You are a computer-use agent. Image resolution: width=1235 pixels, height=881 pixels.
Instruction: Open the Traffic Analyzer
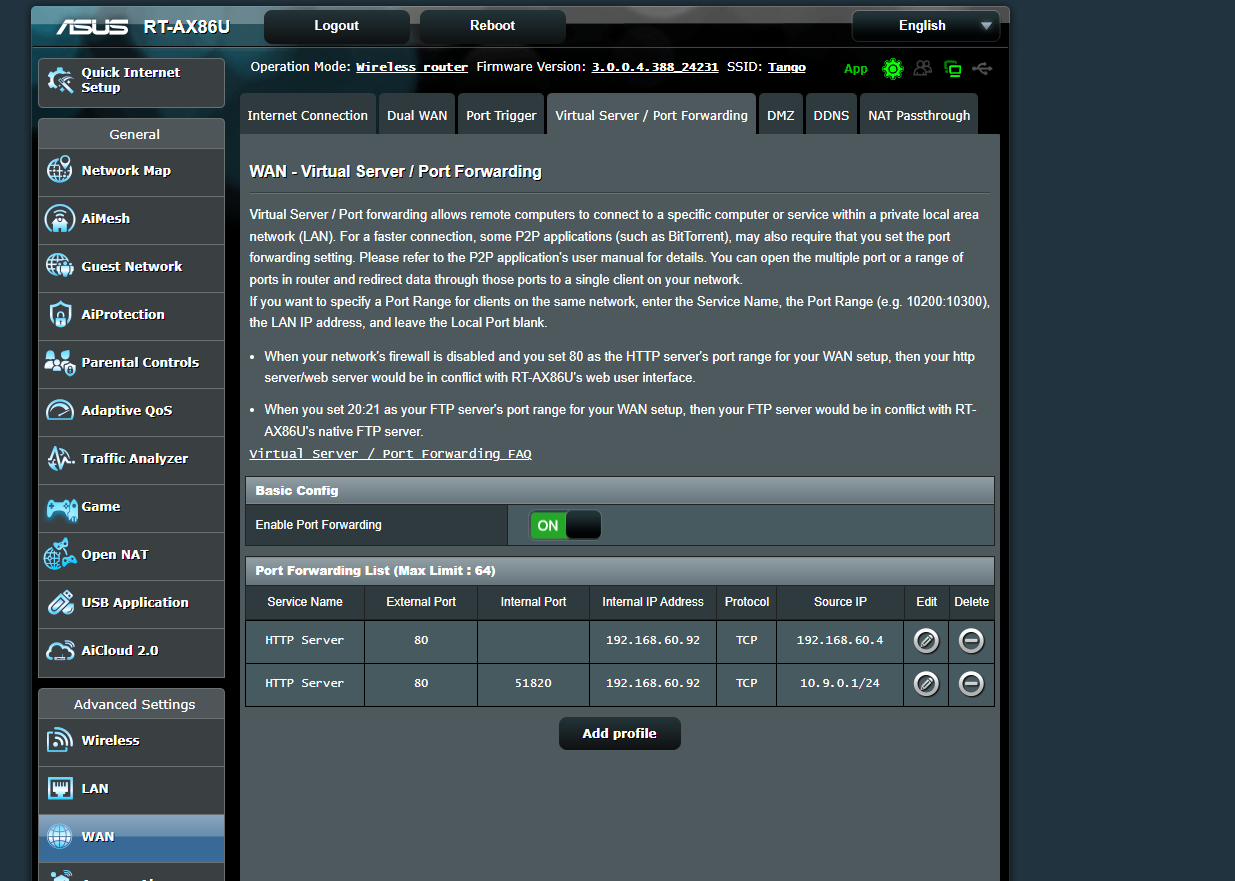[131, 460]
